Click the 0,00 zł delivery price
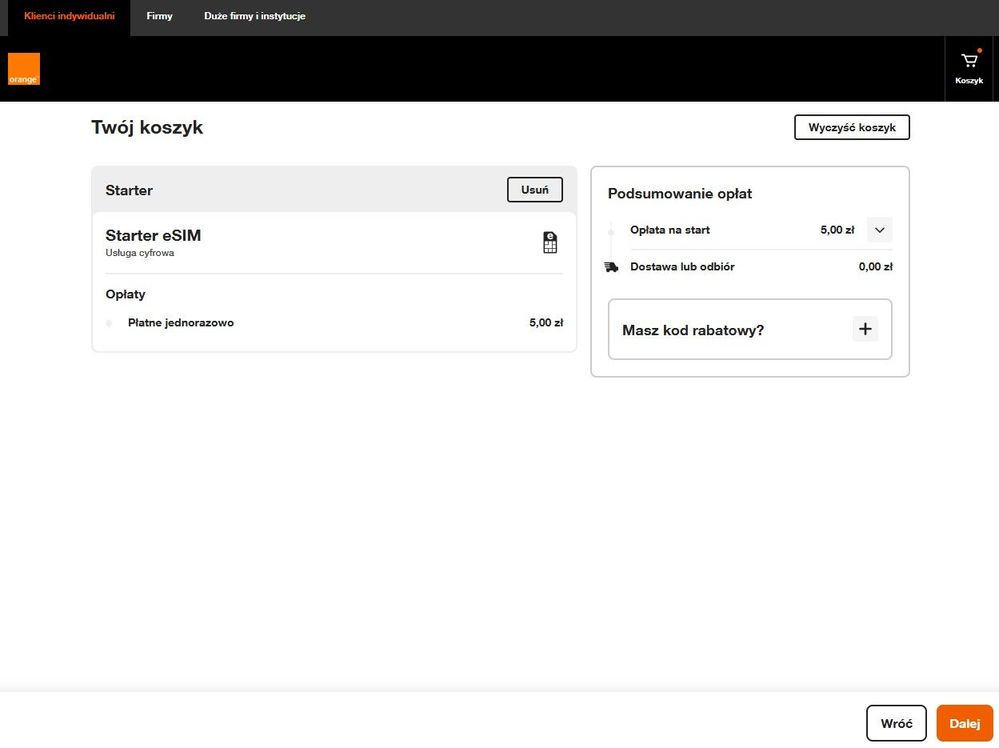 click(875, 267)
